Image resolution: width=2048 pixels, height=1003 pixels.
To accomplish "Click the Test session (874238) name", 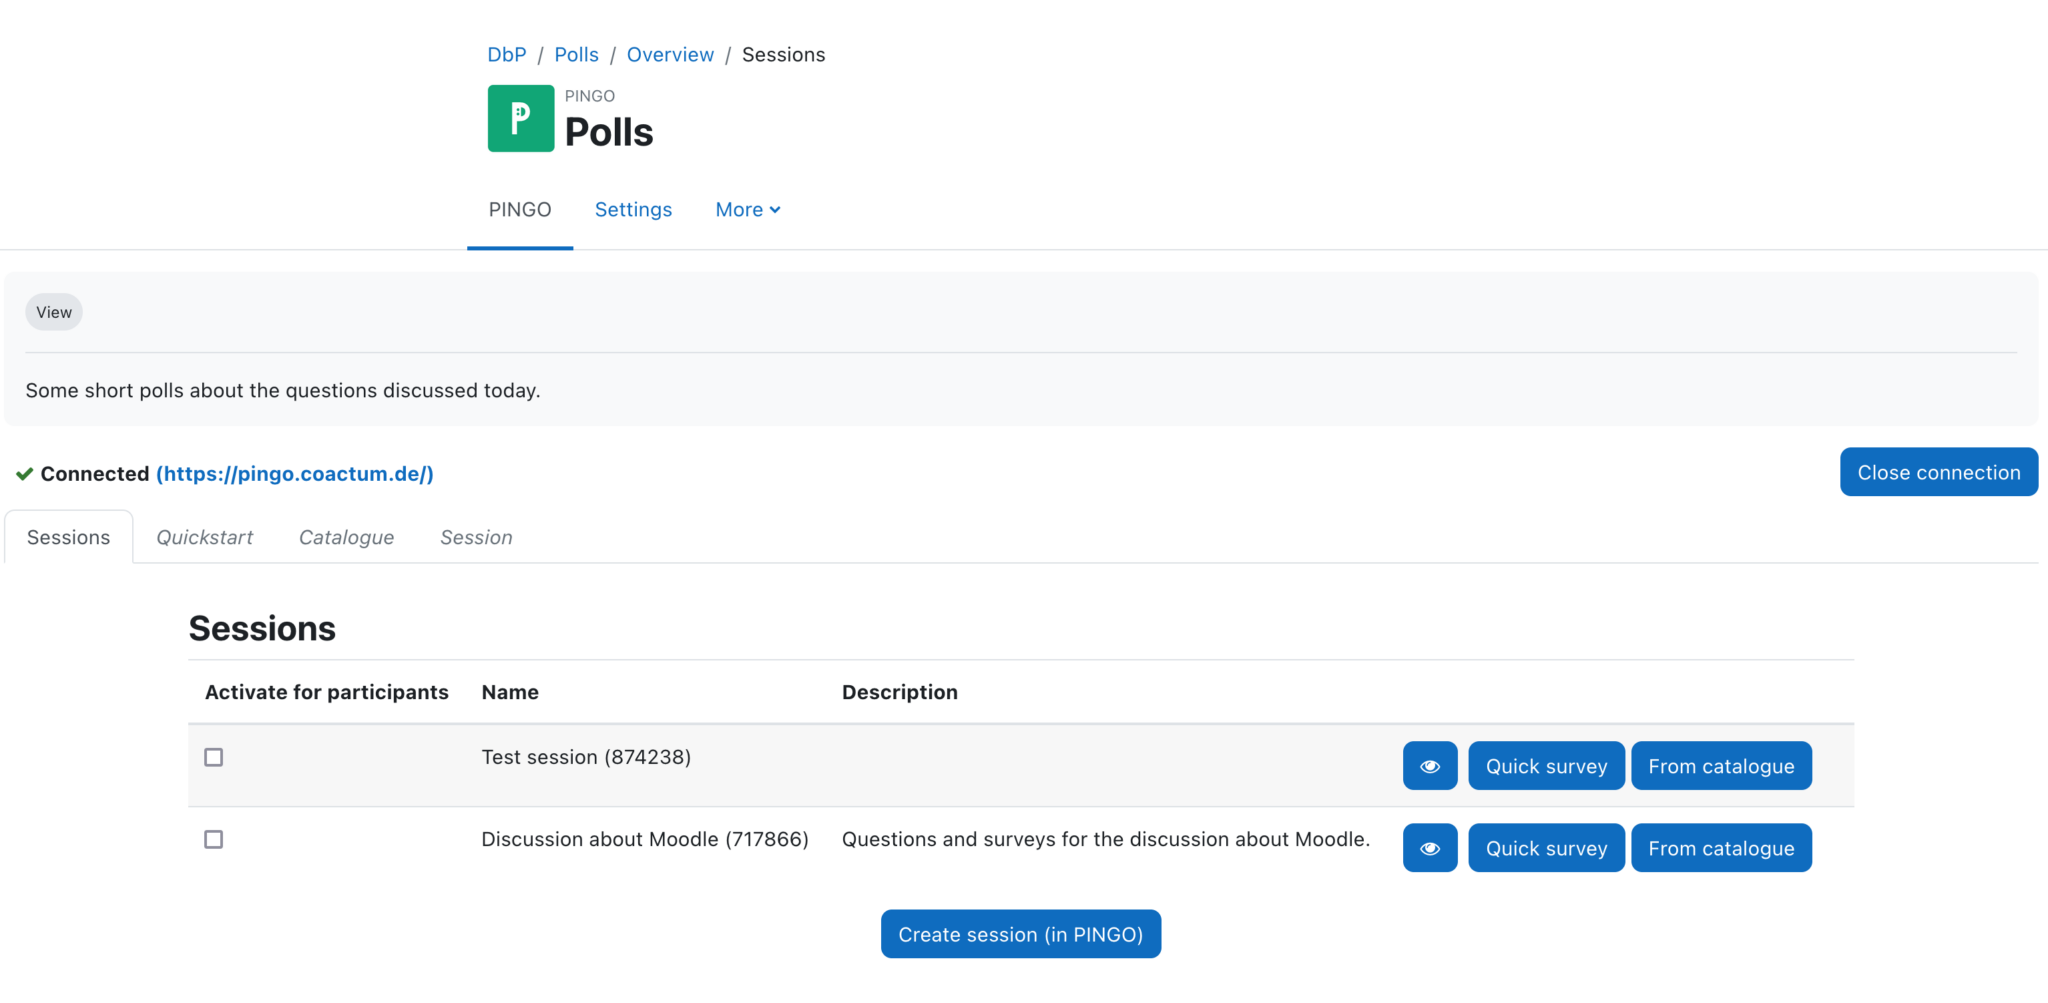I will 586,757.
